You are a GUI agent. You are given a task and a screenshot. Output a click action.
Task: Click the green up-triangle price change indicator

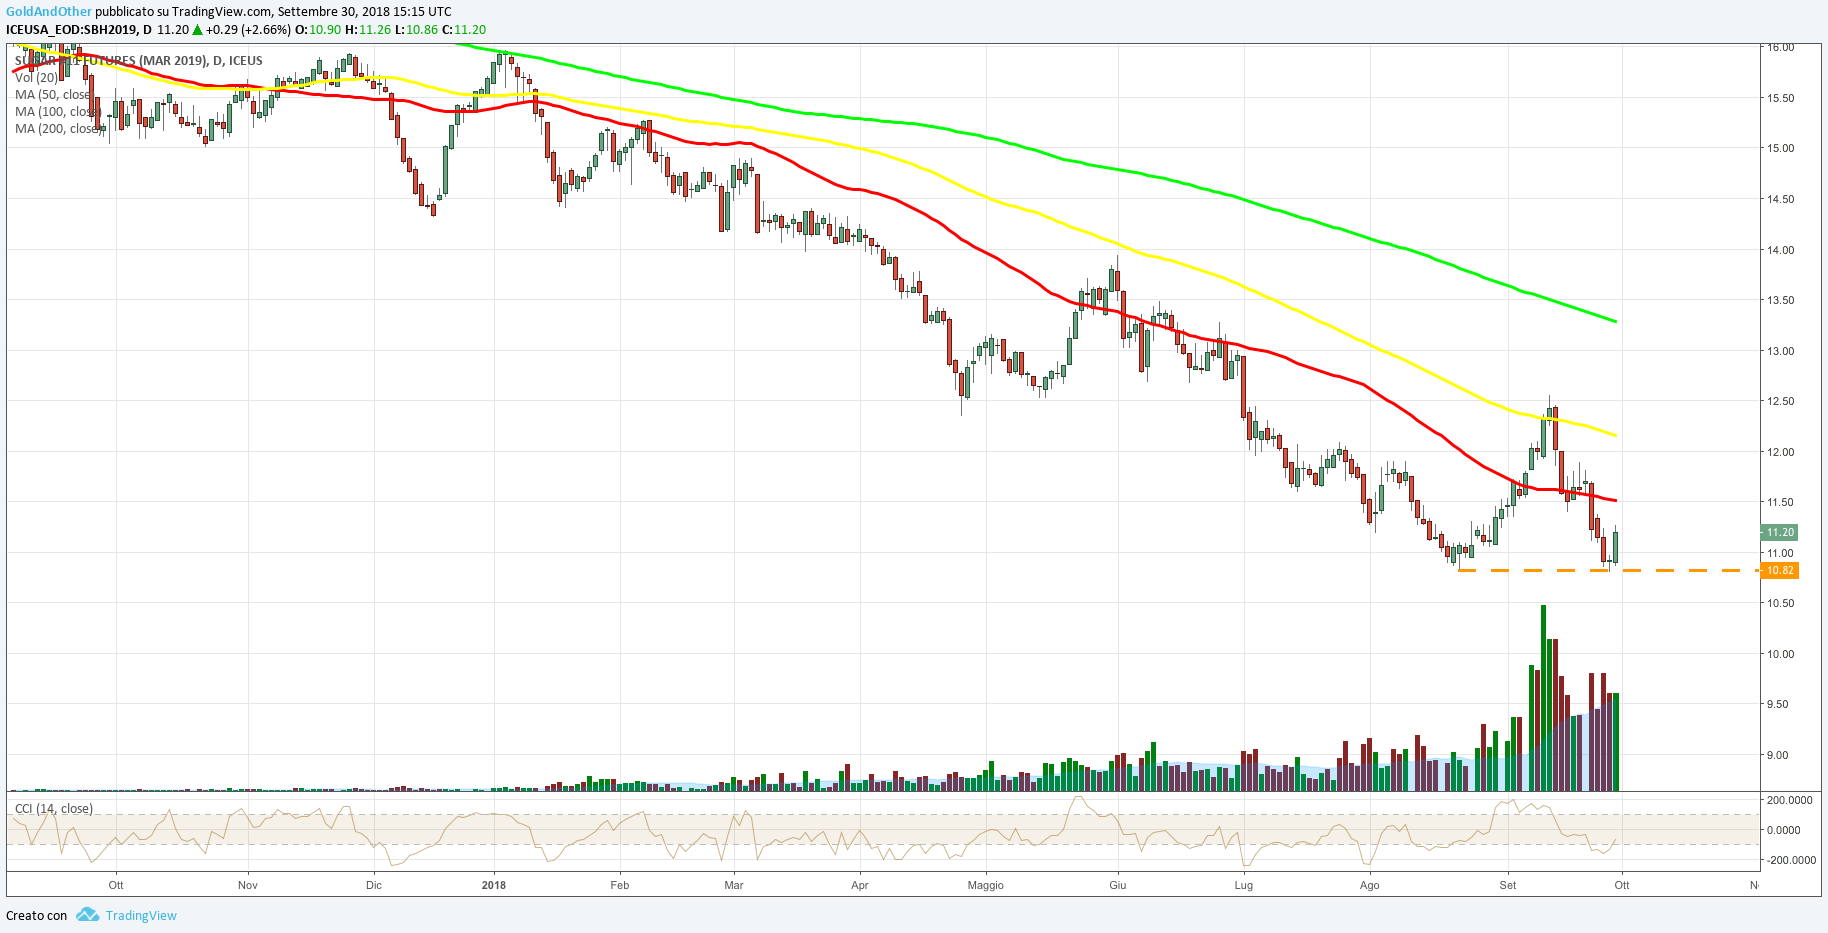pos(198,30)
